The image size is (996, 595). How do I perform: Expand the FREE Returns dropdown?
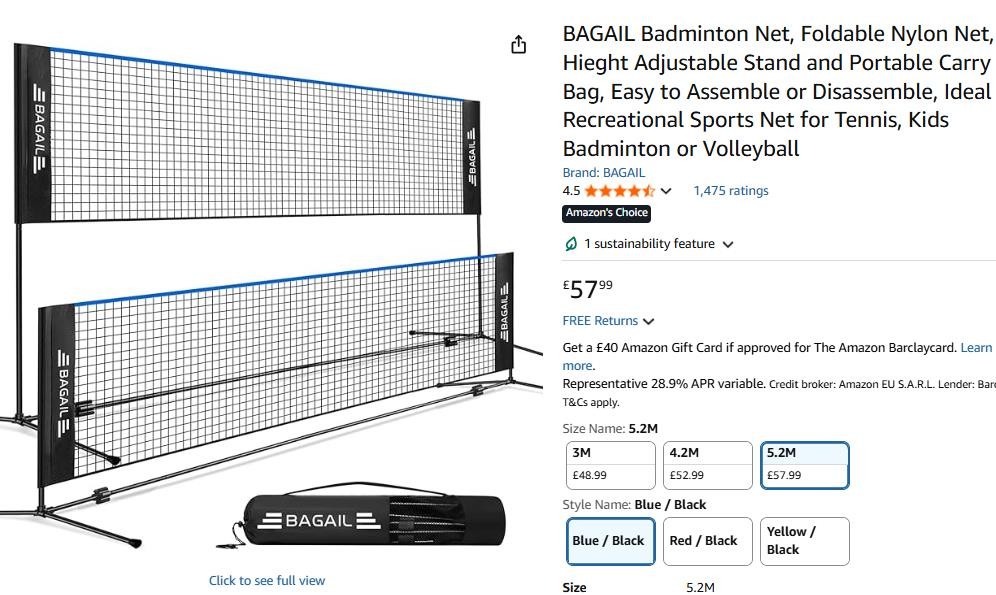649,321
